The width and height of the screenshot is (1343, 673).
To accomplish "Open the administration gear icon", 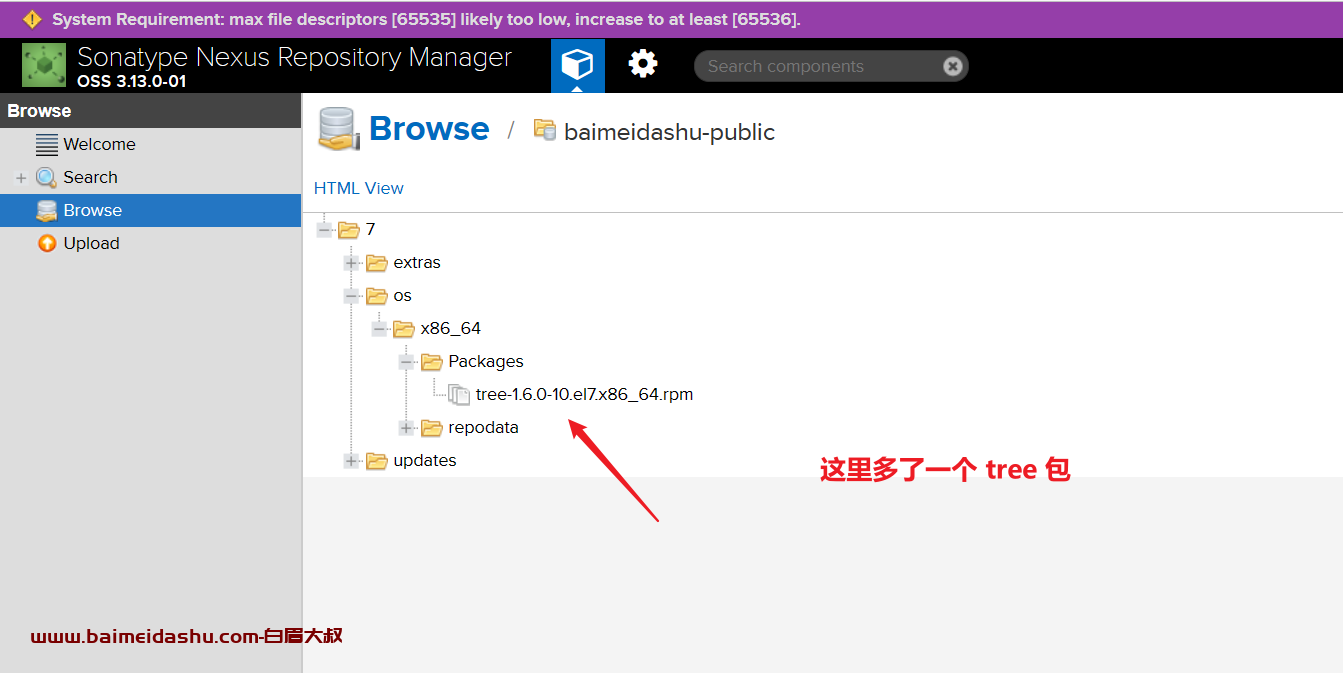I will tap(642, 65).
